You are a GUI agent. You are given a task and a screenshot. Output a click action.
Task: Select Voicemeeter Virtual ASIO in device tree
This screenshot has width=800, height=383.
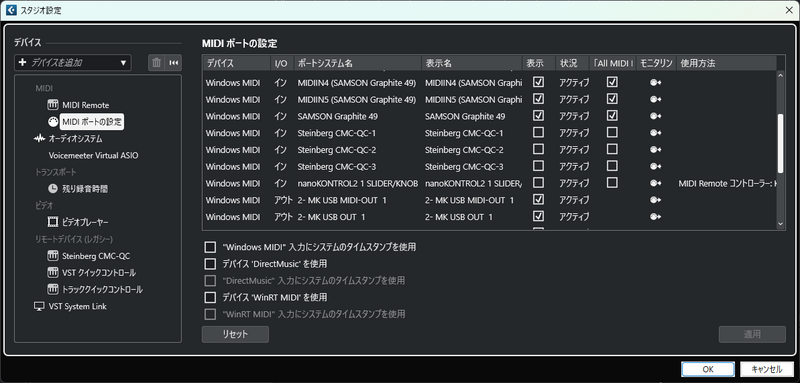93,156
